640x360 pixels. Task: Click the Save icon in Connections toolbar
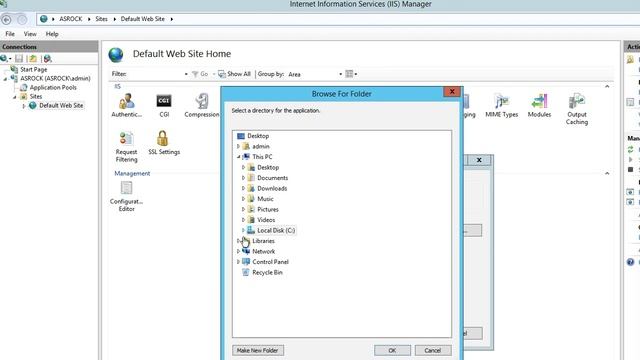[x=19, y=59]
